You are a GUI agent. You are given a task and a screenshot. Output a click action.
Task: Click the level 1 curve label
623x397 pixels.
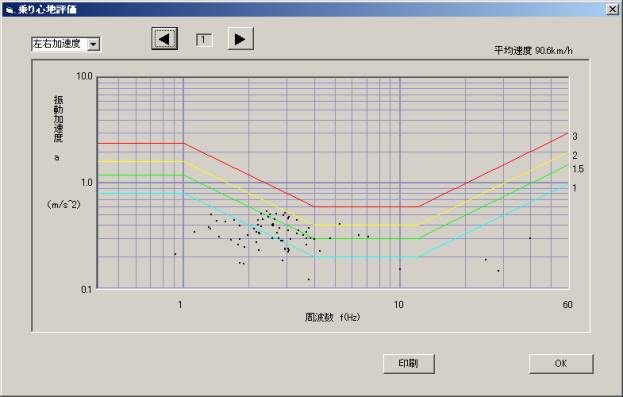coord(575,188)
